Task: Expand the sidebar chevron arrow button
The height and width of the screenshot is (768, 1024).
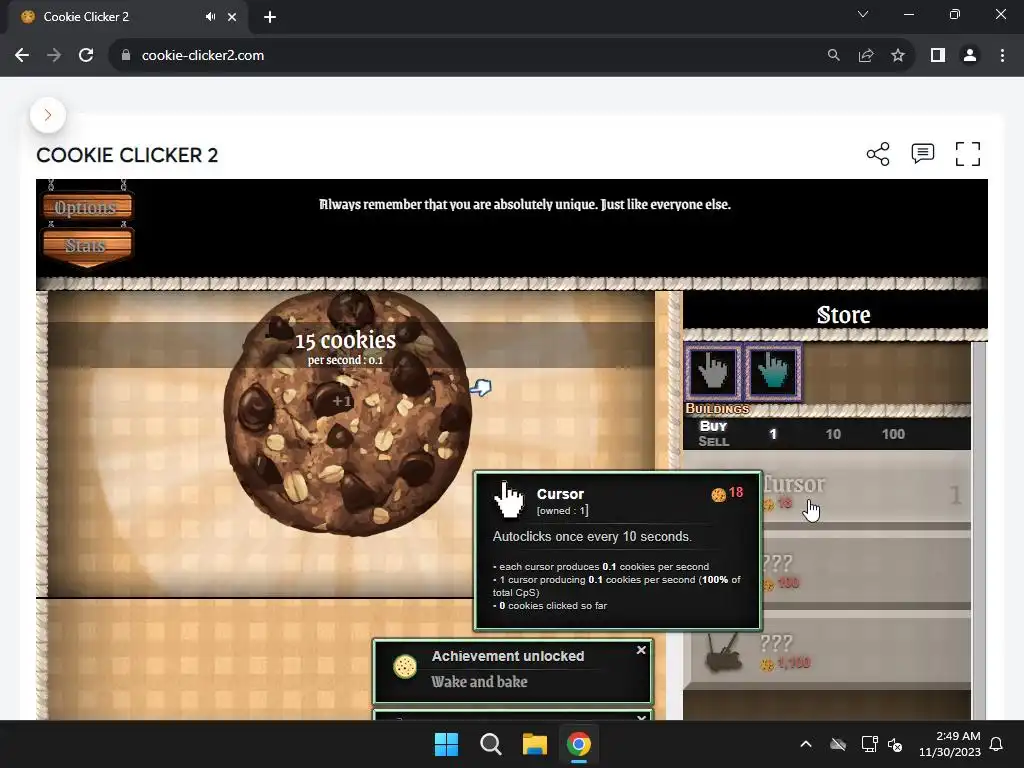Action: tap(48, 115)
